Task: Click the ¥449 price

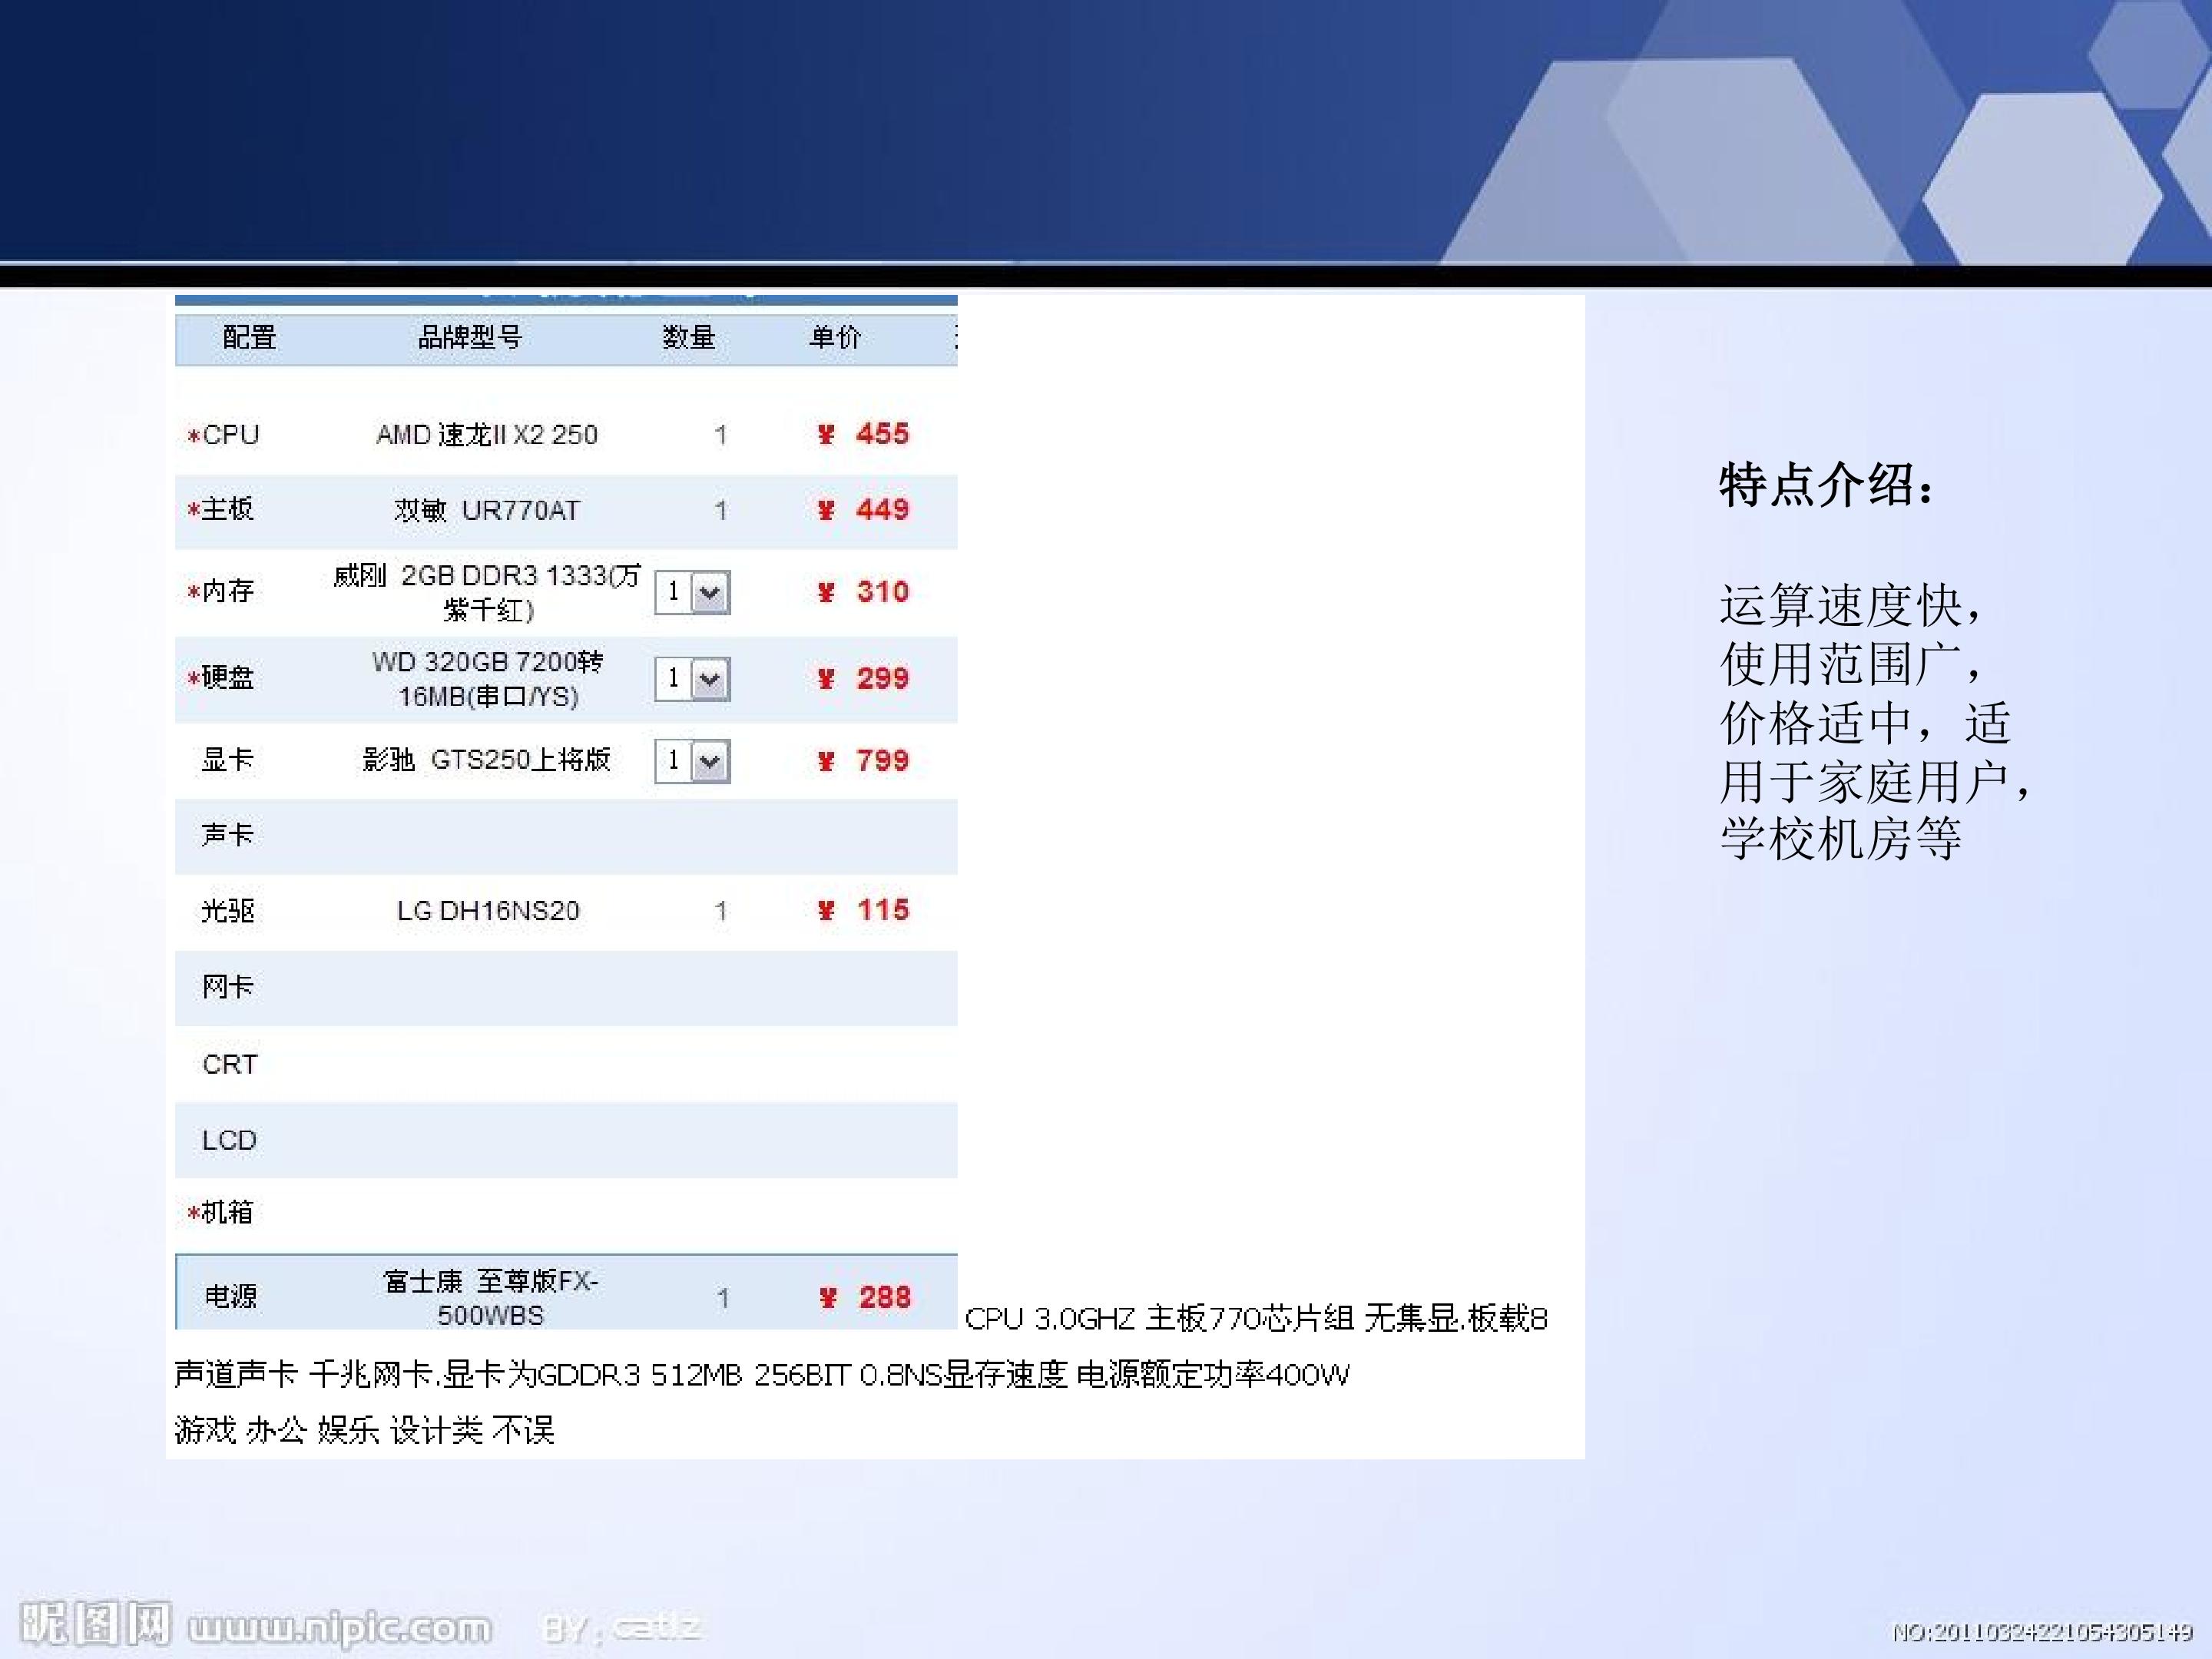Action: click(863, 510)
